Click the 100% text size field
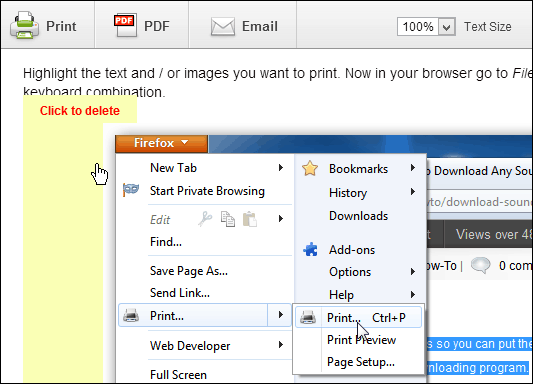Viewport: 533px width, 384px height. pos(418,27)
